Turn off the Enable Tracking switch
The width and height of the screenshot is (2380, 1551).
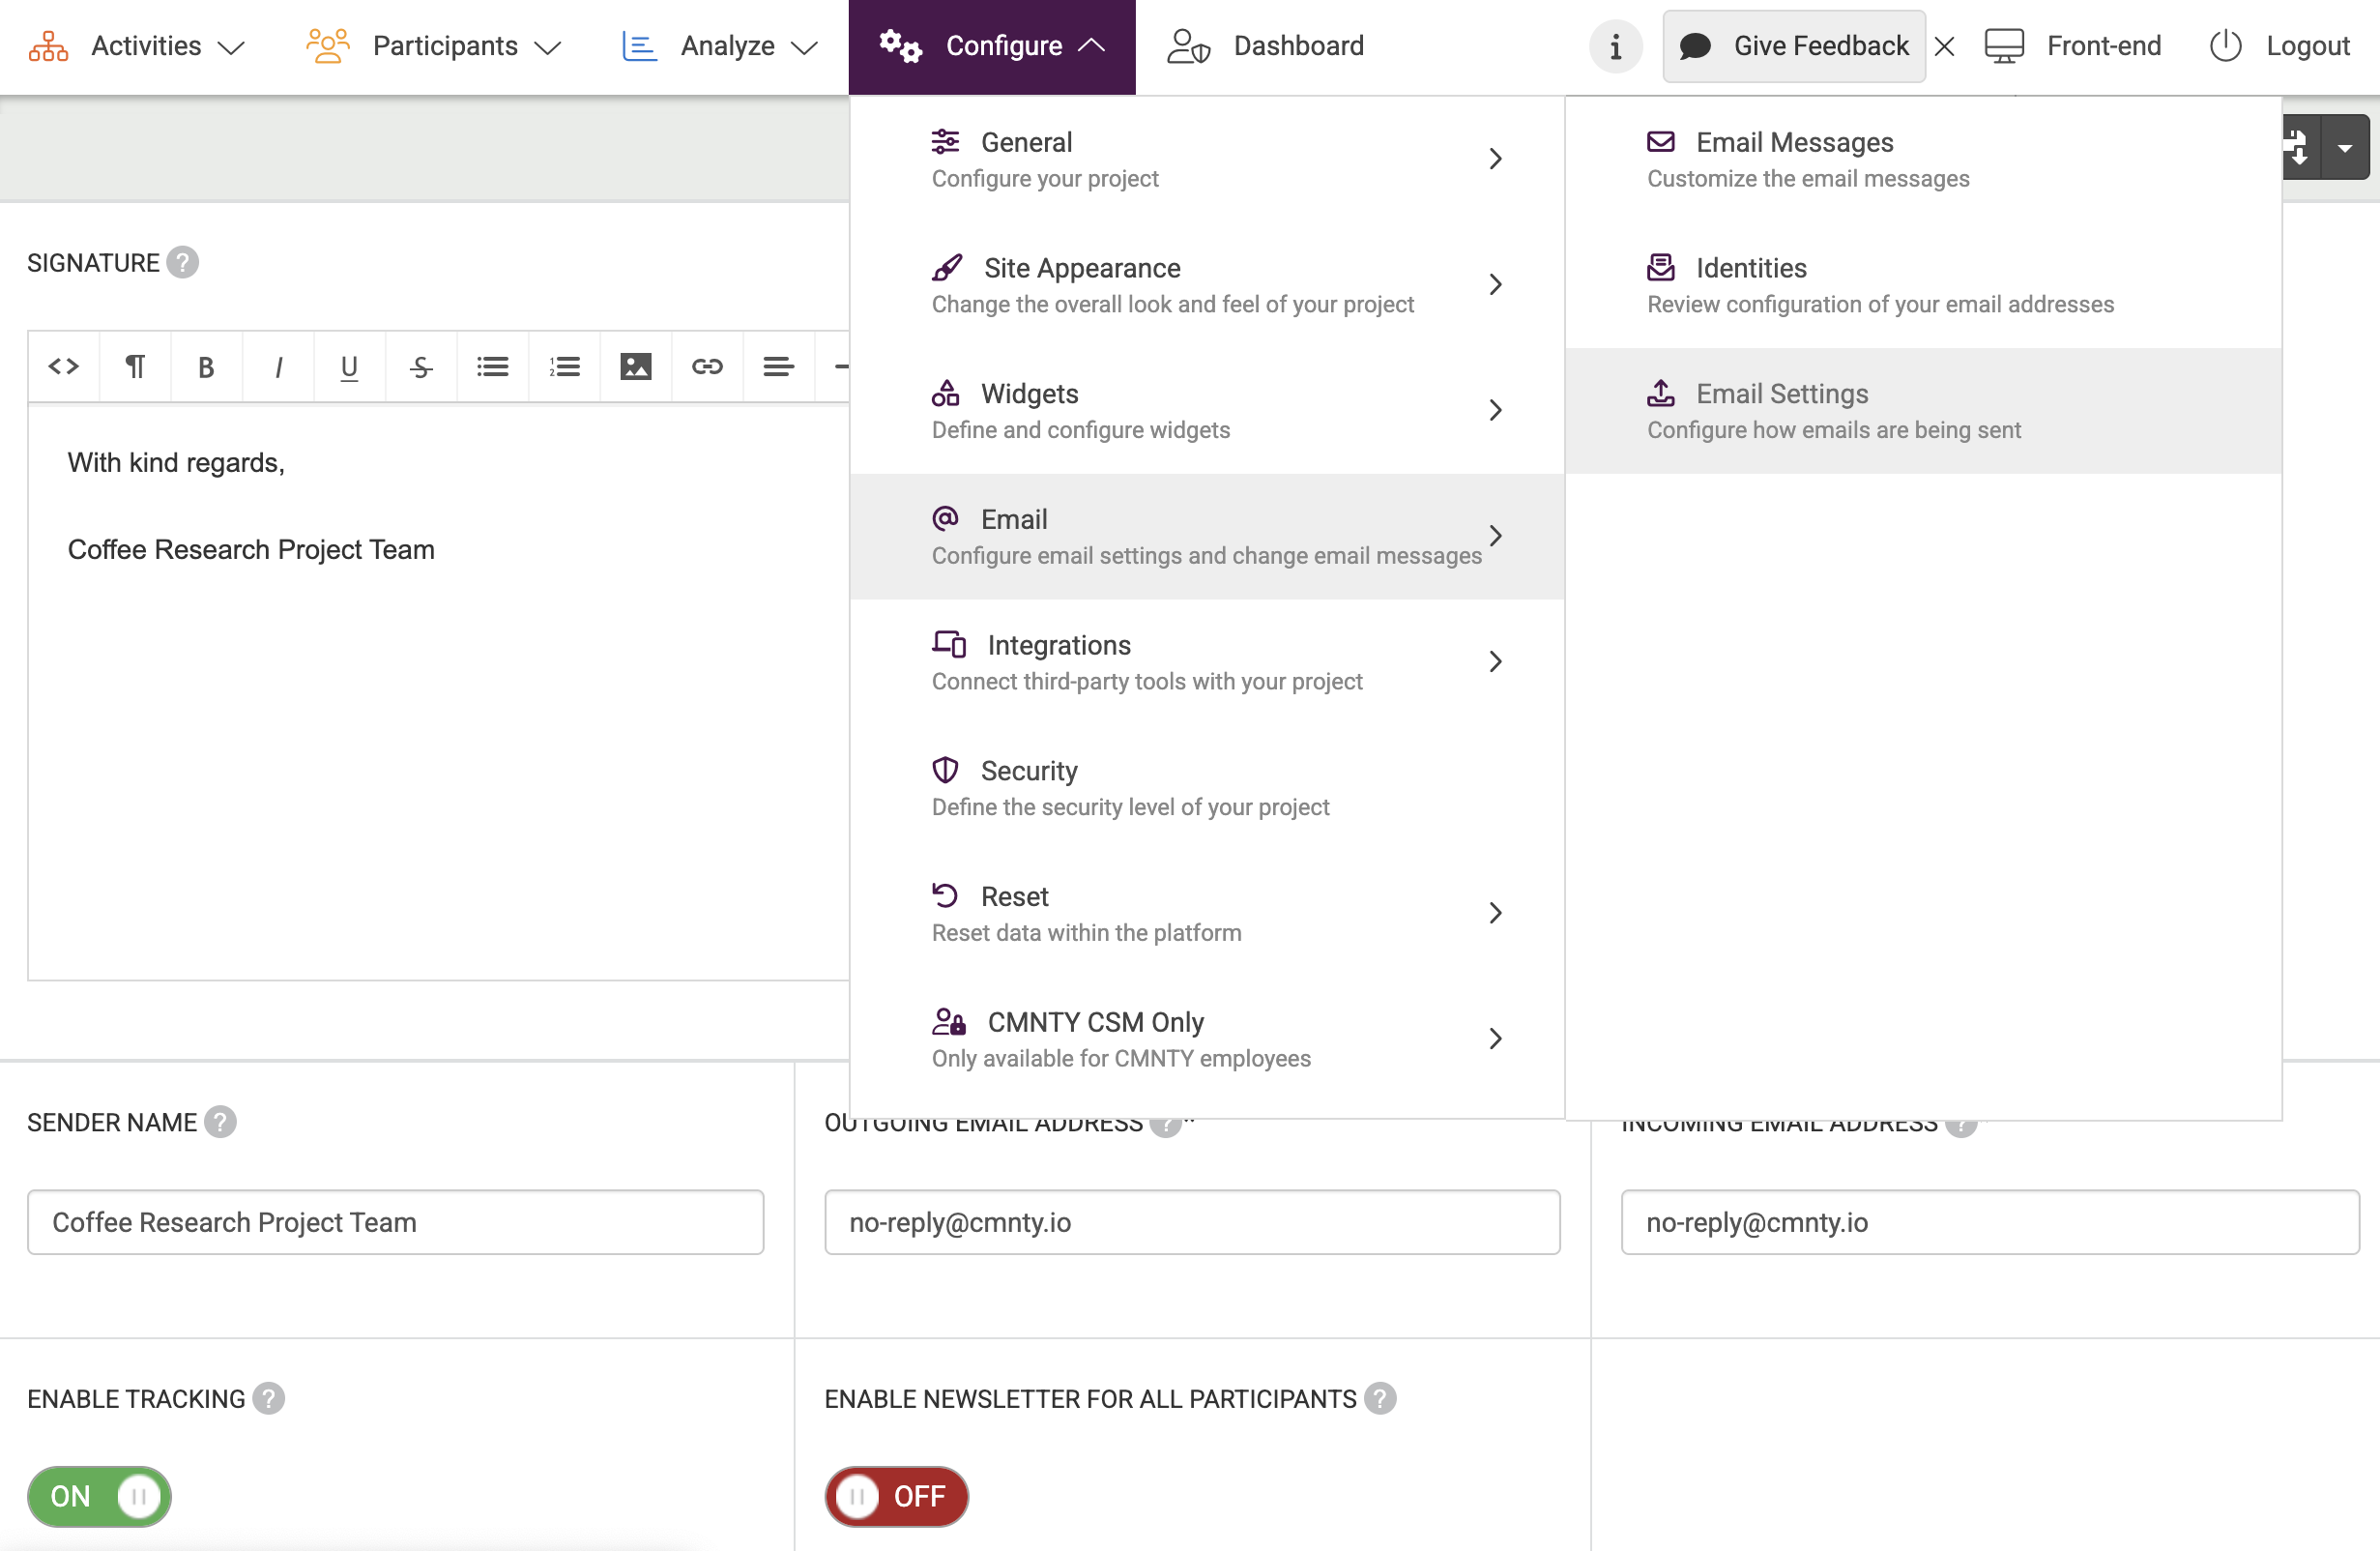[99, 1496]
